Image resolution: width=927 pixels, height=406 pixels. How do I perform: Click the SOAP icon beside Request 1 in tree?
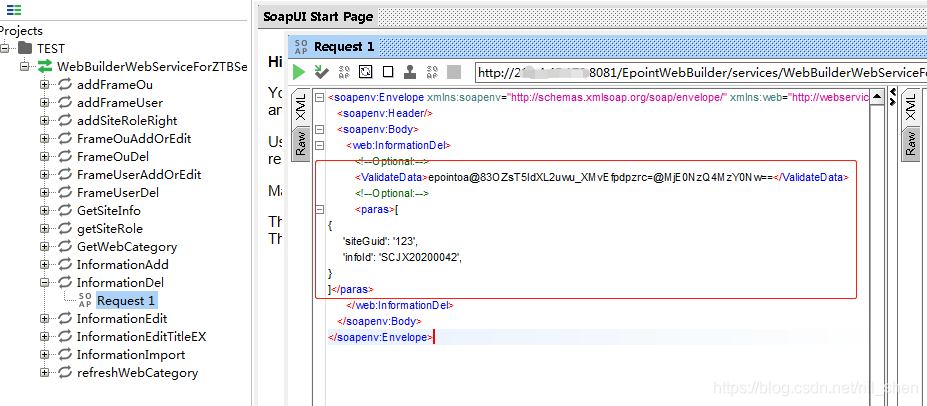[85, 300]
